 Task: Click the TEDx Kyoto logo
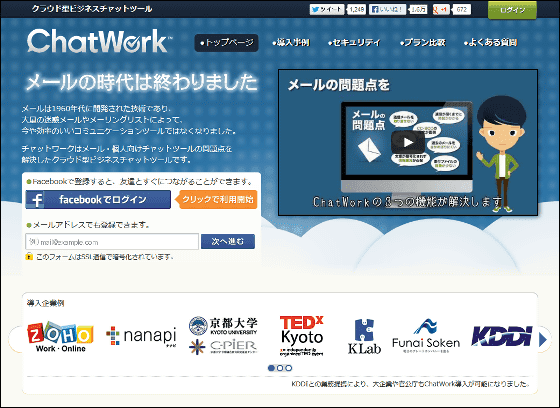302,335
